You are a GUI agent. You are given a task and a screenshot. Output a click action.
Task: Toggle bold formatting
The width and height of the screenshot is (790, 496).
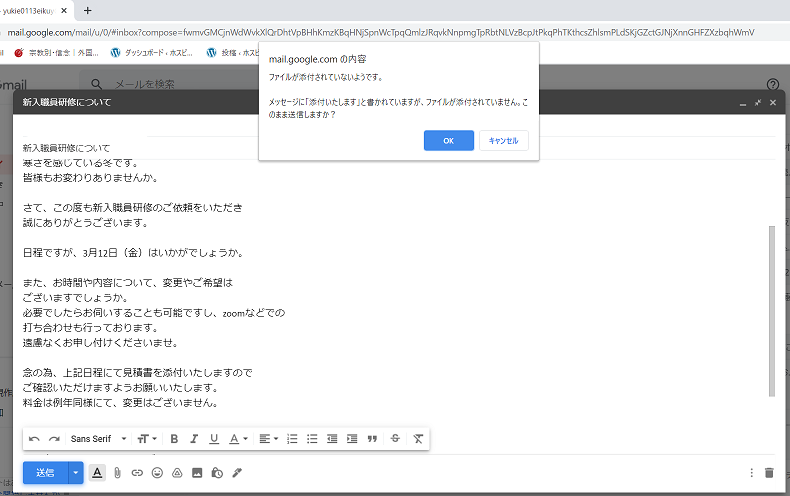click(x=174, y=439)
